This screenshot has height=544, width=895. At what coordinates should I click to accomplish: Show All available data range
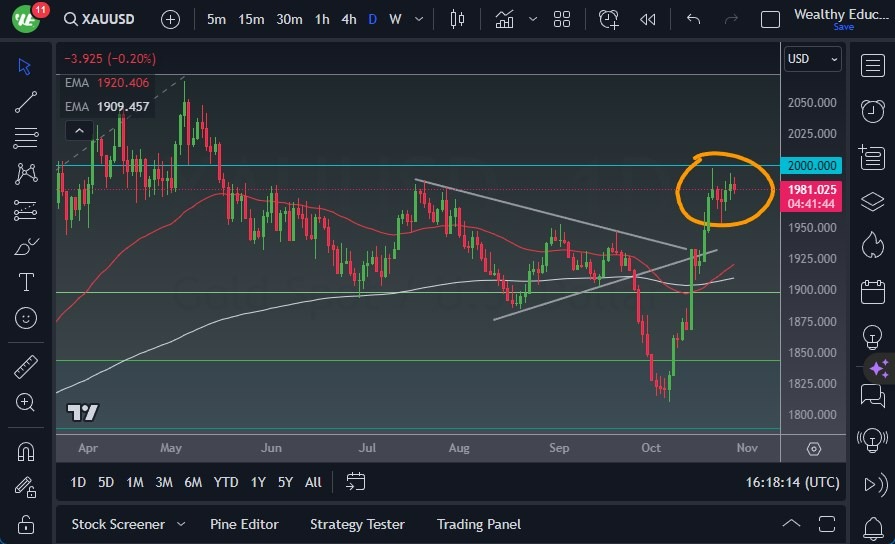tap(313, 482)
